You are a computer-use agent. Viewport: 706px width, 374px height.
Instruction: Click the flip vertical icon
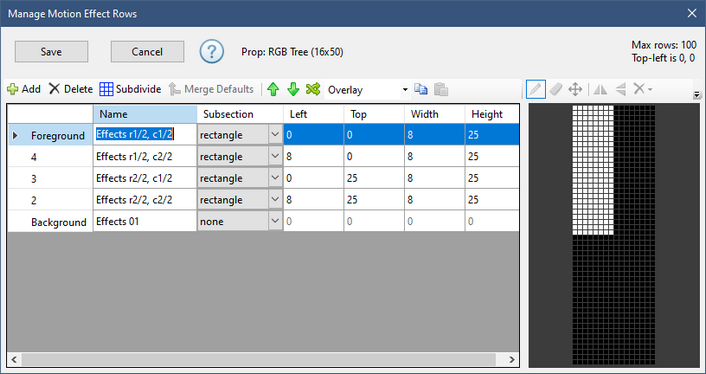tap(620, 89)
